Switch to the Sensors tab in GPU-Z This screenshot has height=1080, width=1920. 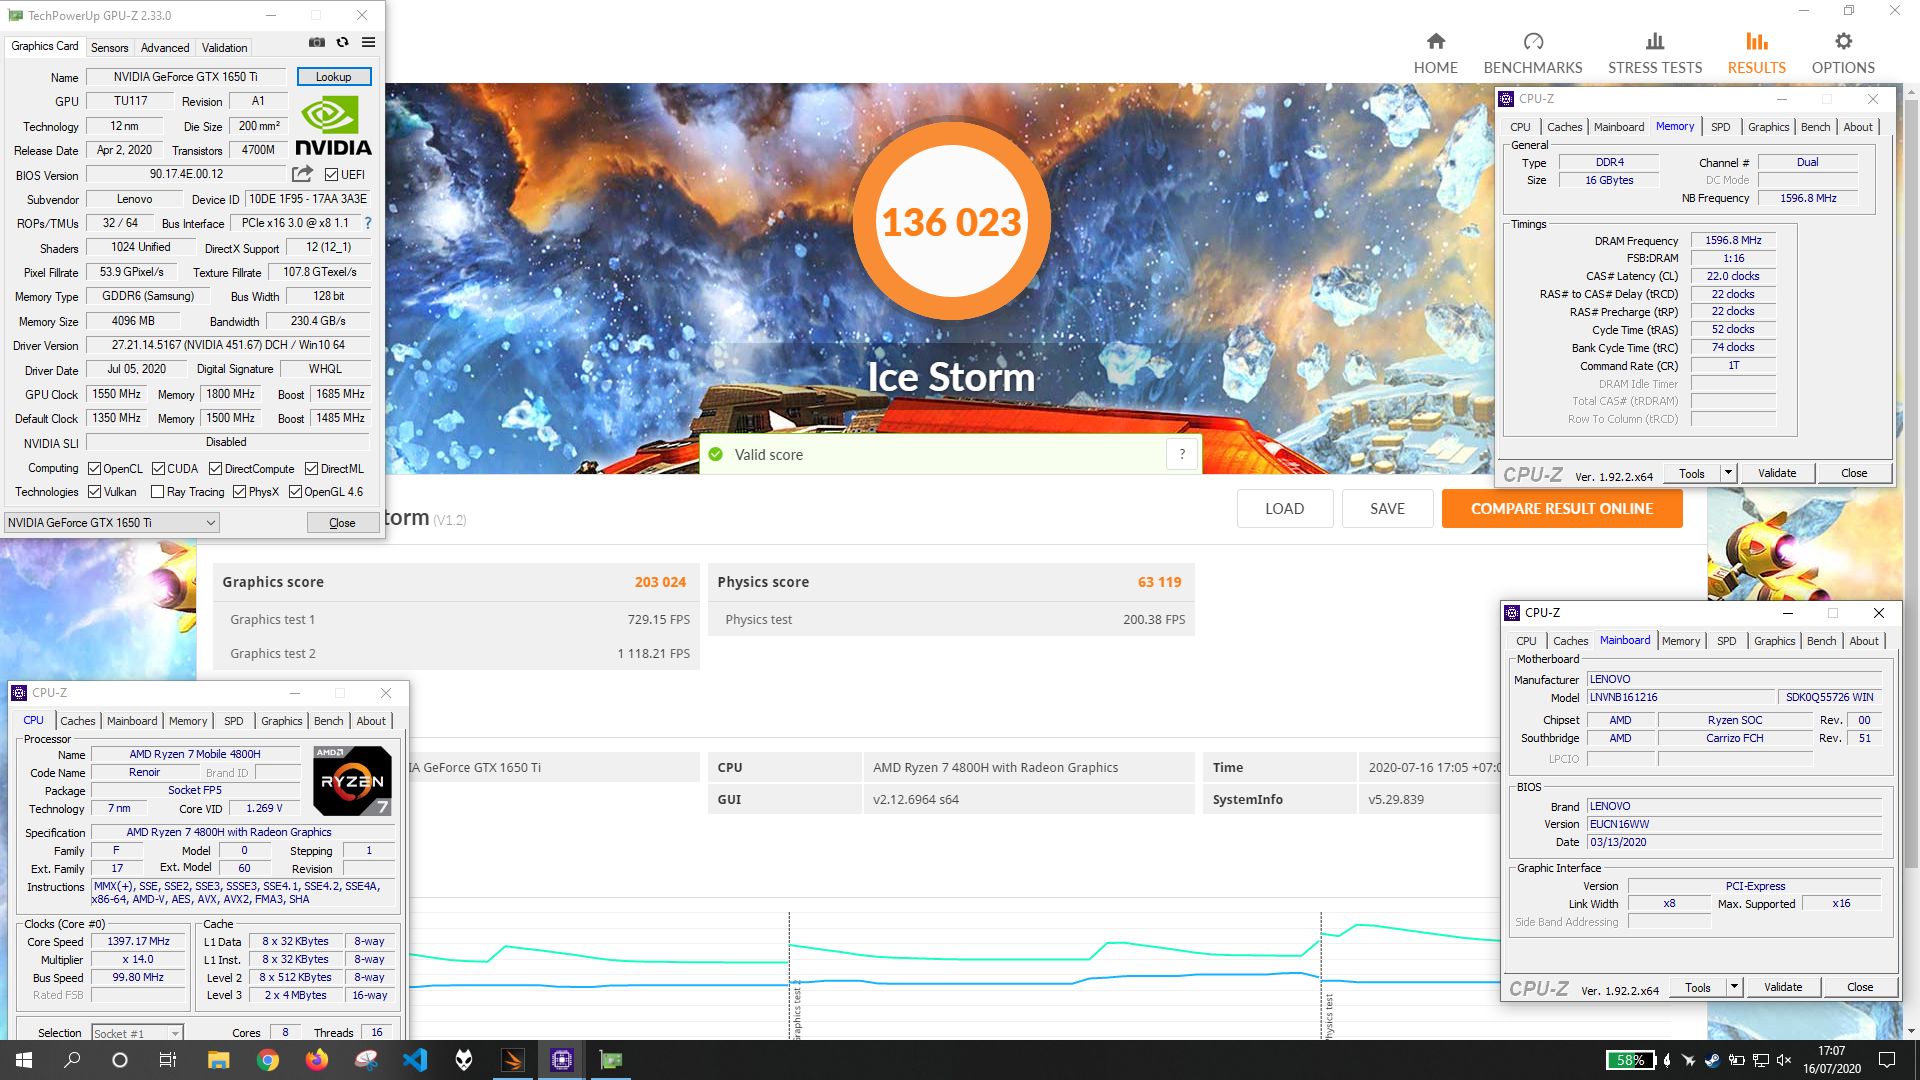coord(109,47)
